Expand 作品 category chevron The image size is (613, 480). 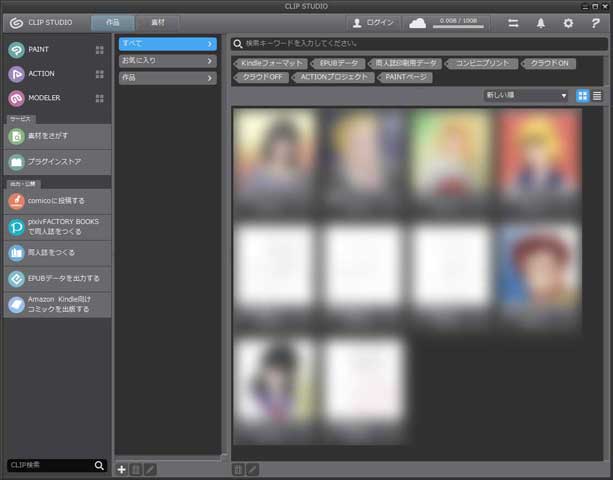[x=210, y=78]
